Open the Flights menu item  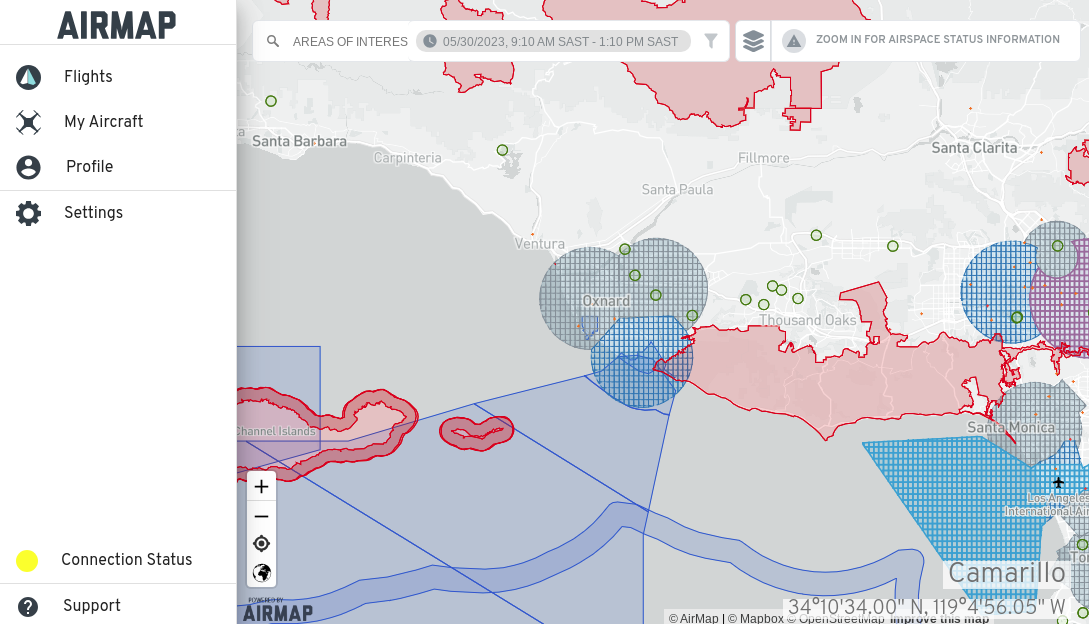click(88, 77)
